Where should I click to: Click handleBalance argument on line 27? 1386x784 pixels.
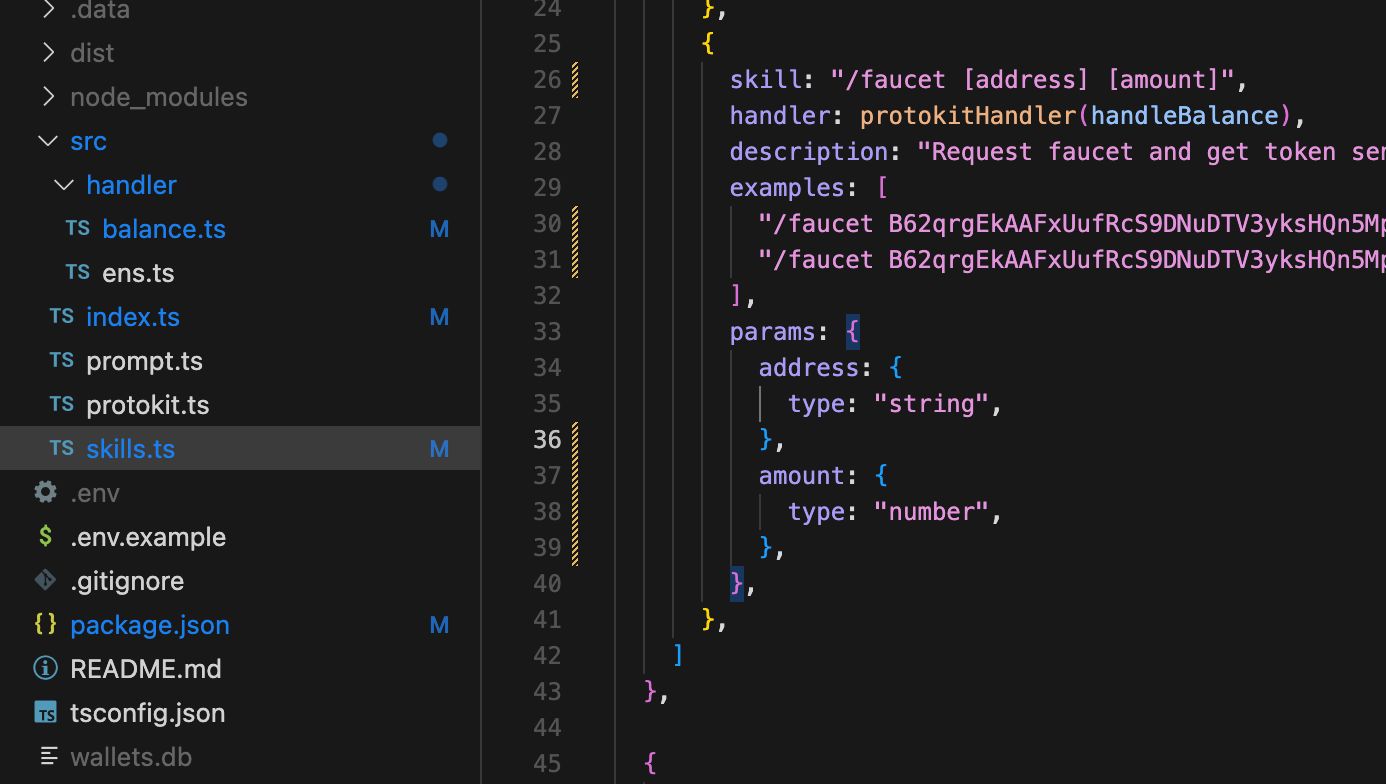(x=1185, y=115)
